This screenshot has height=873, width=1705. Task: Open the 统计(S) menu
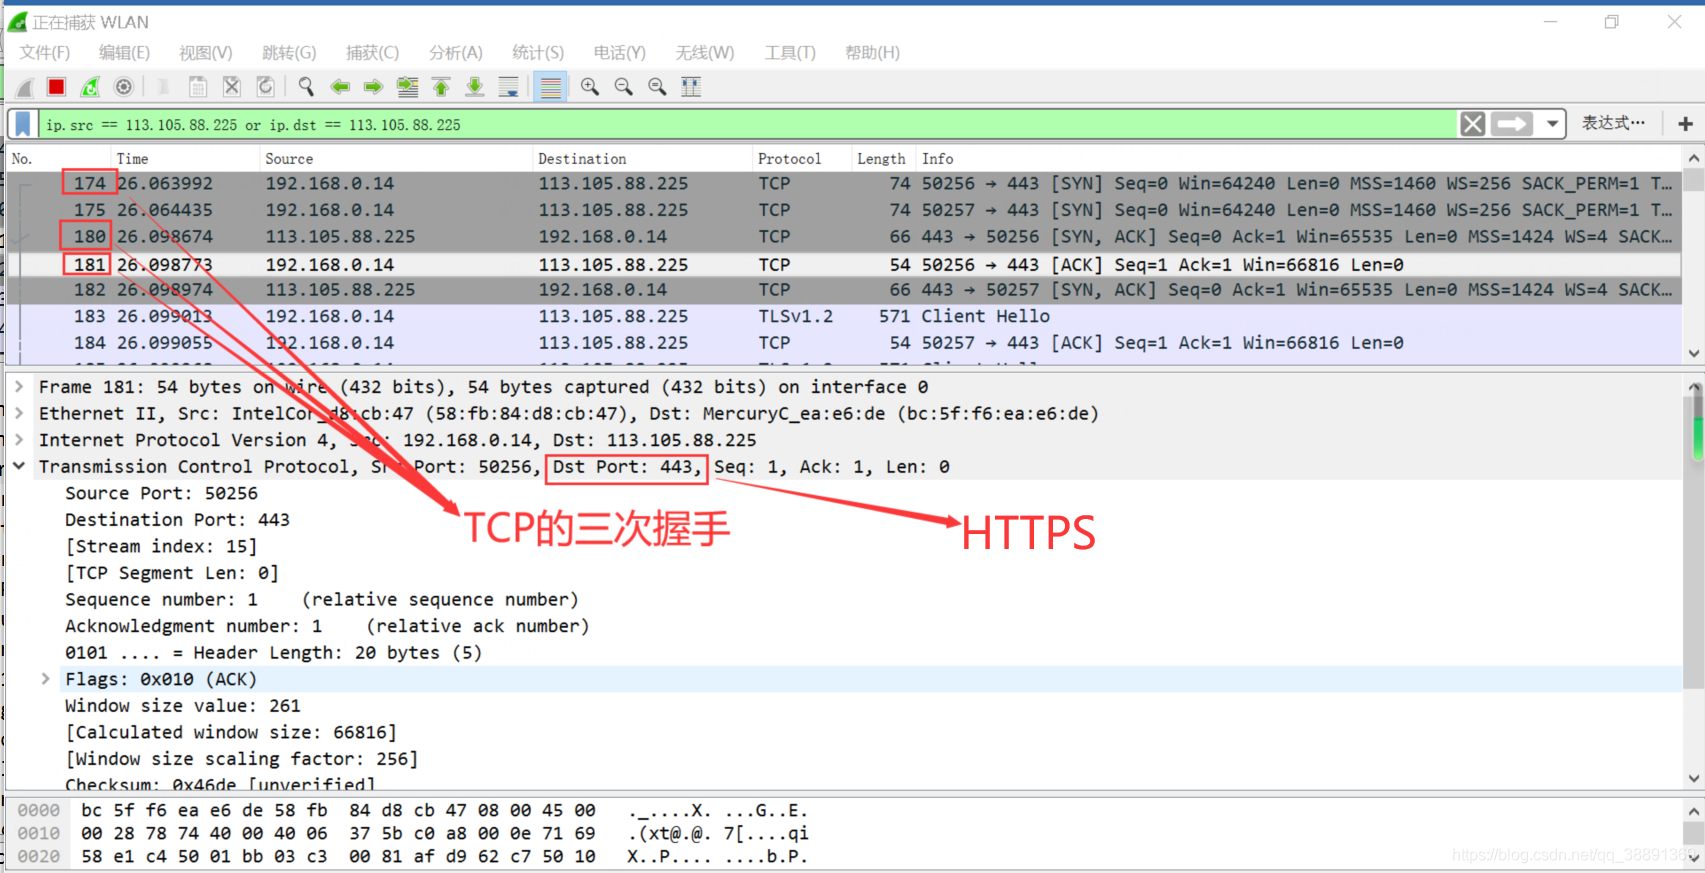538,53
